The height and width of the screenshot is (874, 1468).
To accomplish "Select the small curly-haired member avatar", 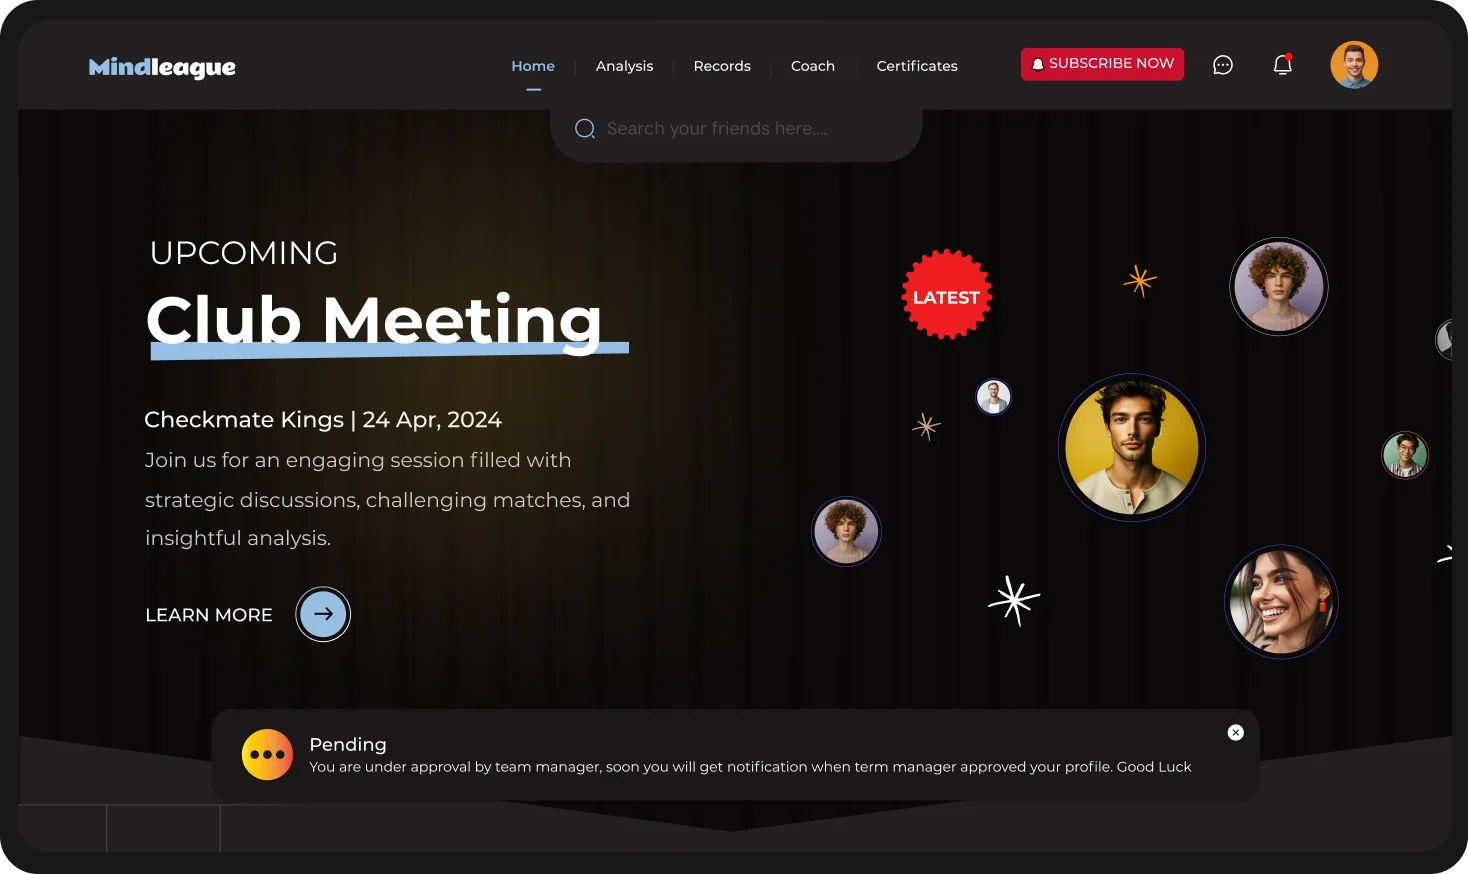I will click(x=846, y=531).
